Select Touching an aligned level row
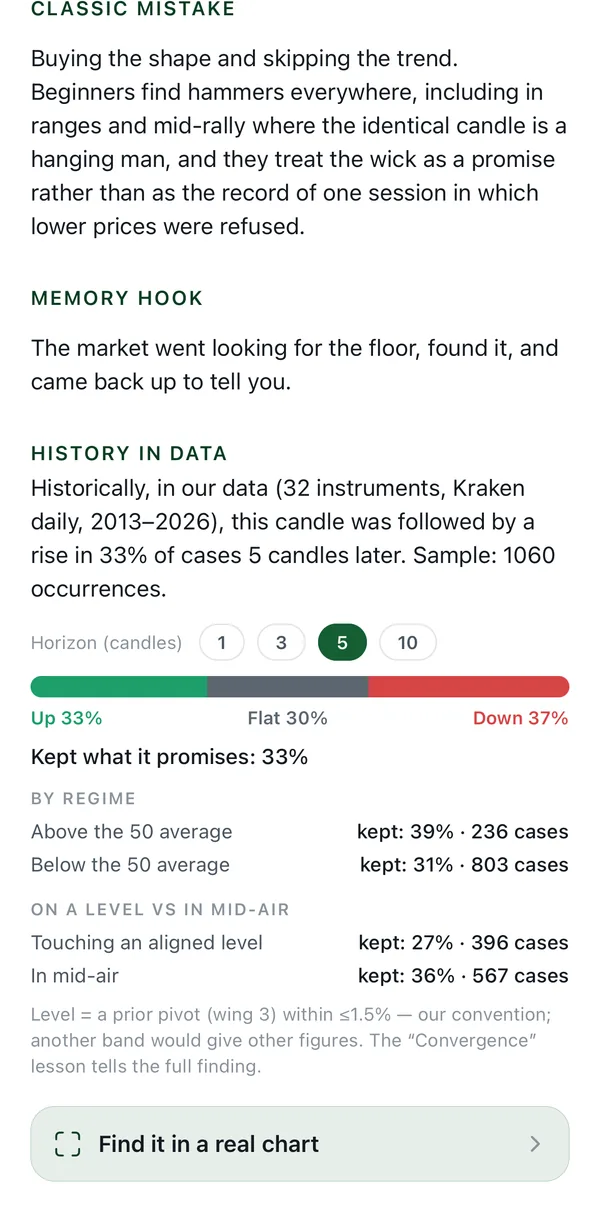 pos(300,943)
